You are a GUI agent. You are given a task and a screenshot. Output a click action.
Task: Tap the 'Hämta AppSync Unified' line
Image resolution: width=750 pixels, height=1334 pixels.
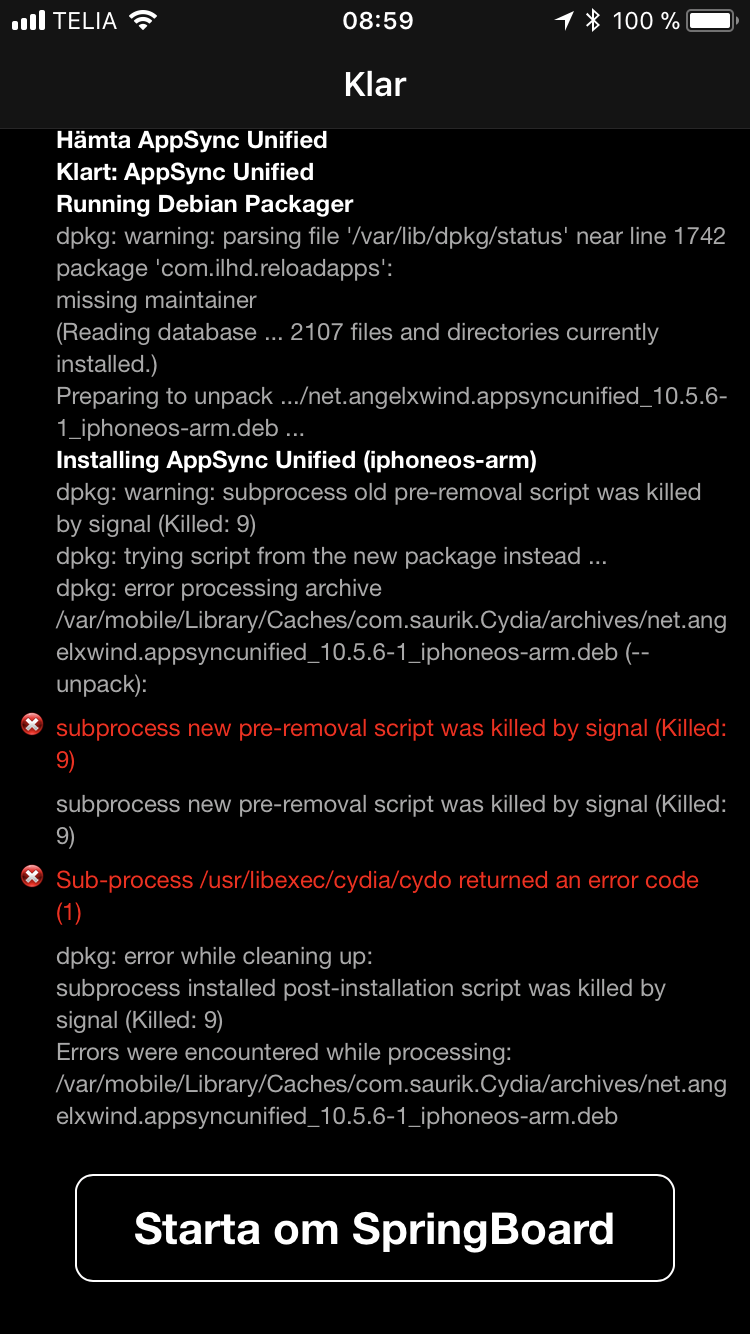point(192,140)
